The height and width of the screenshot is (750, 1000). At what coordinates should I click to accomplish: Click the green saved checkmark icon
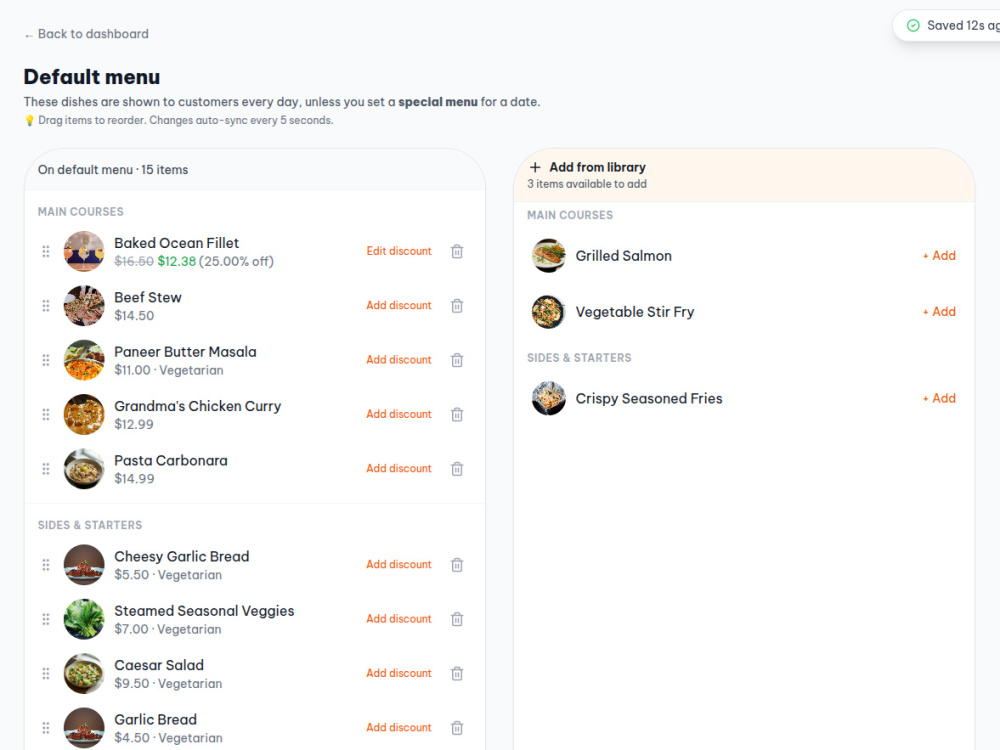click(913, 26)
